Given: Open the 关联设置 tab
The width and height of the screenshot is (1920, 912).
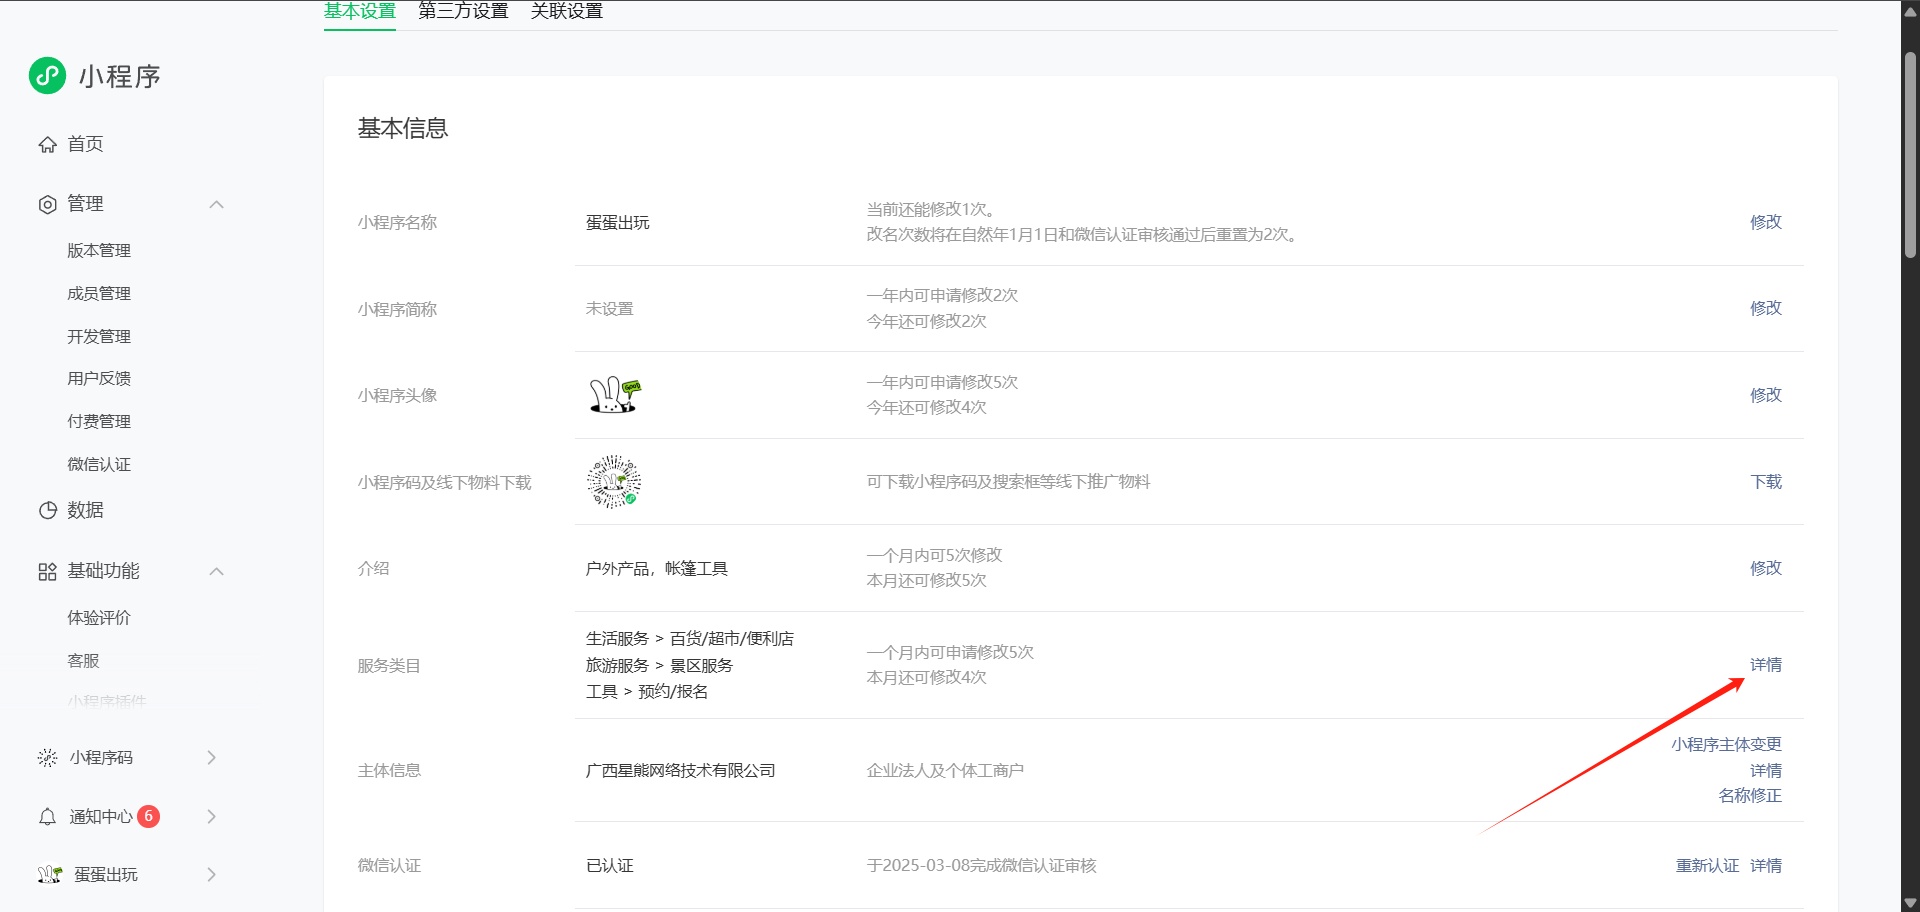Looking at the screenshot, I should click(567, 11).
